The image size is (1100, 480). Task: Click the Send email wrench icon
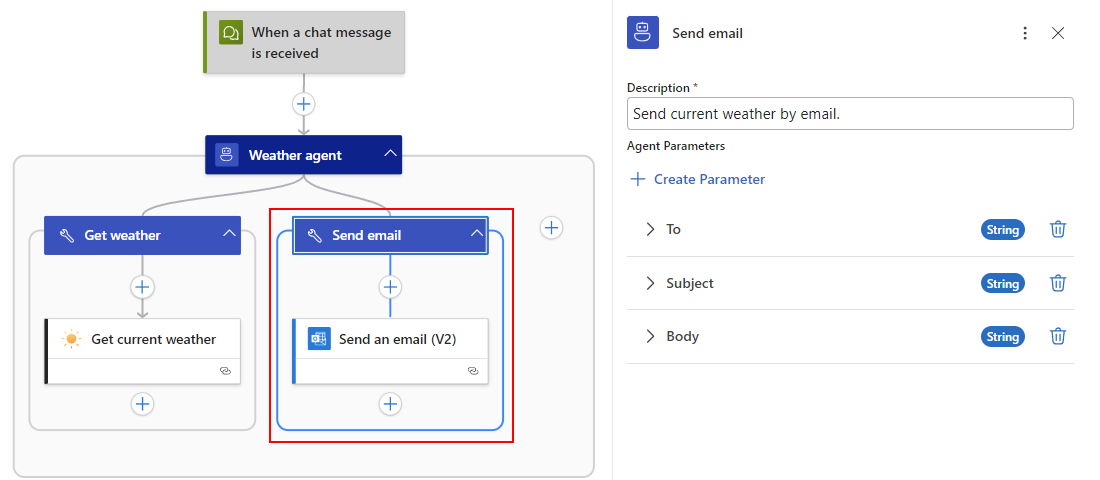315,235
